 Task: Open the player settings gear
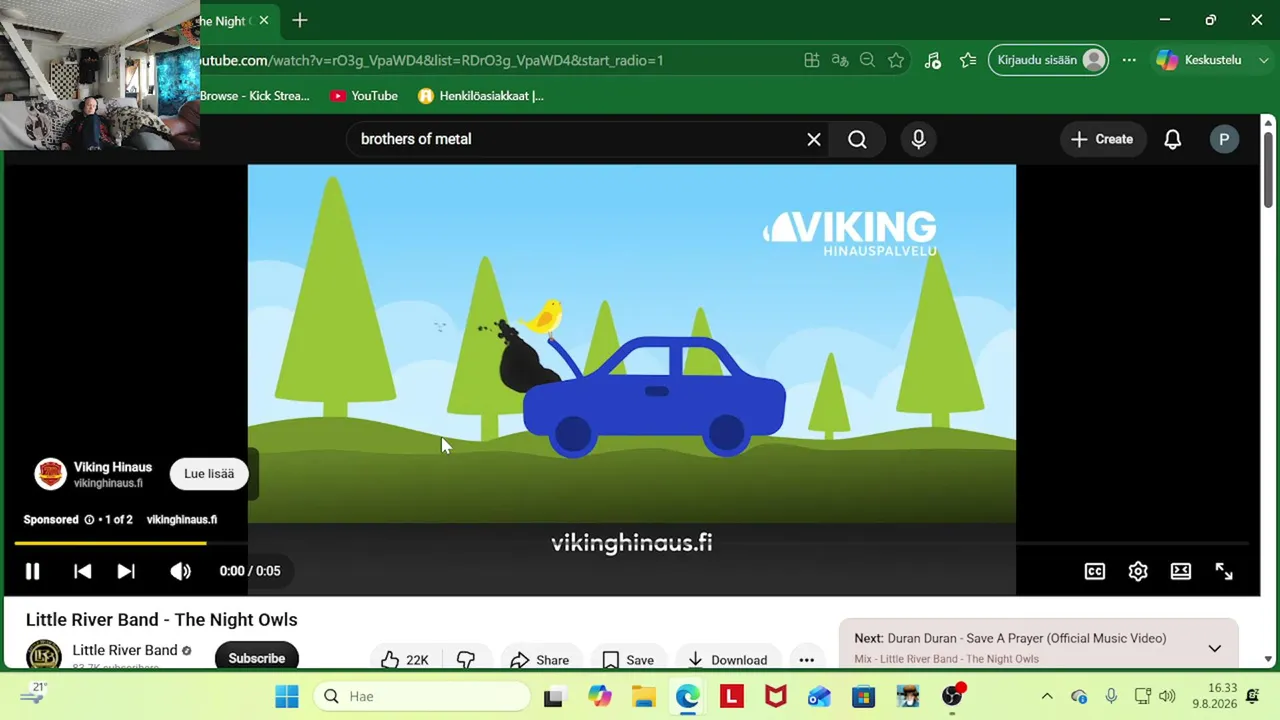[1138, 571]
